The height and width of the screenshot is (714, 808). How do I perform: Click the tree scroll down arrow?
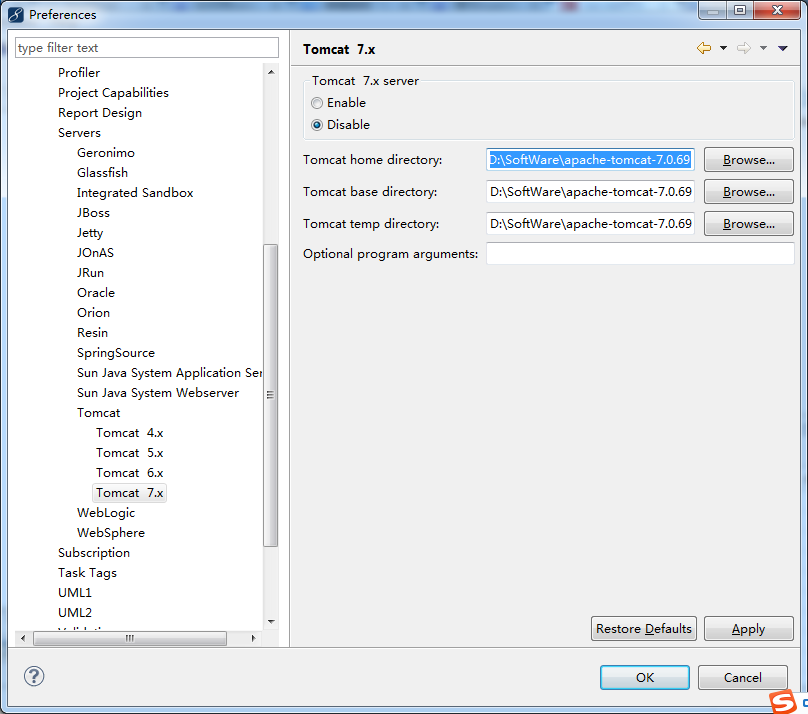click(x=271, y=622)
